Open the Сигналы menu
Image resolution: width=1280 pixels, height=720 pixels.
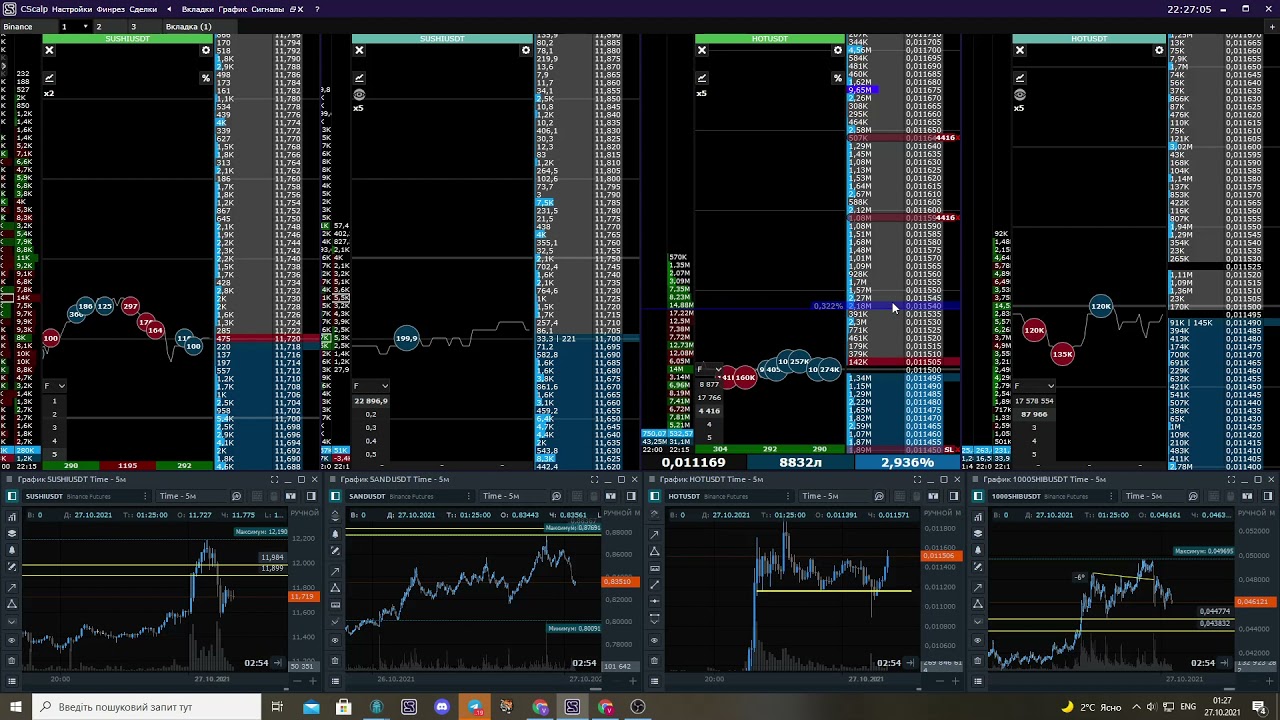(267, 9)
